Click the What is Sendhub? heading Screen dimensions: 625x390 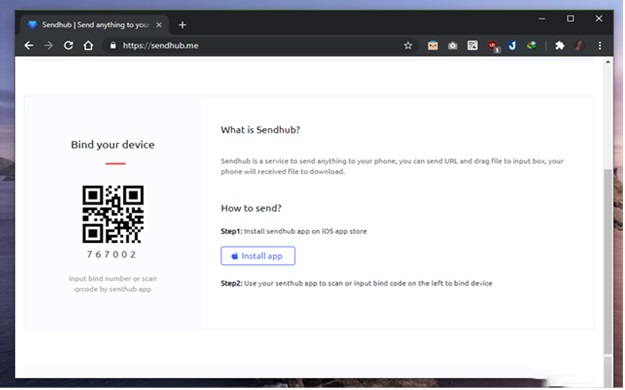click(x=260, y=130)
